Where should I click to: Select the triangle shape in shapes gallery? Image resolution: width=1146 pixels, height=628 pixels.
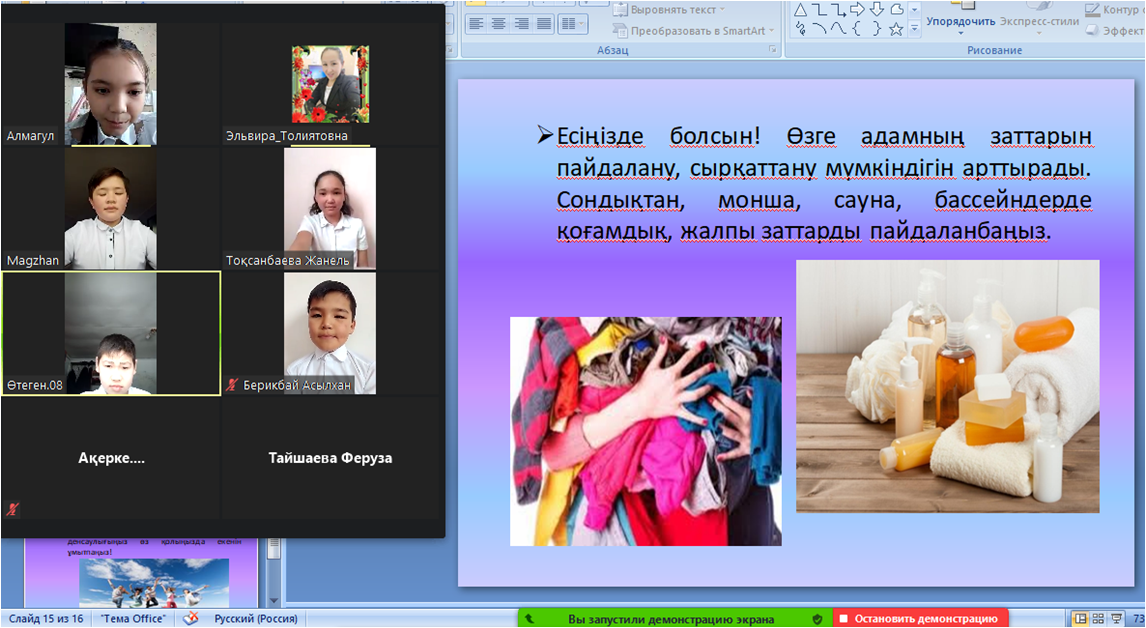coord(800,10)
